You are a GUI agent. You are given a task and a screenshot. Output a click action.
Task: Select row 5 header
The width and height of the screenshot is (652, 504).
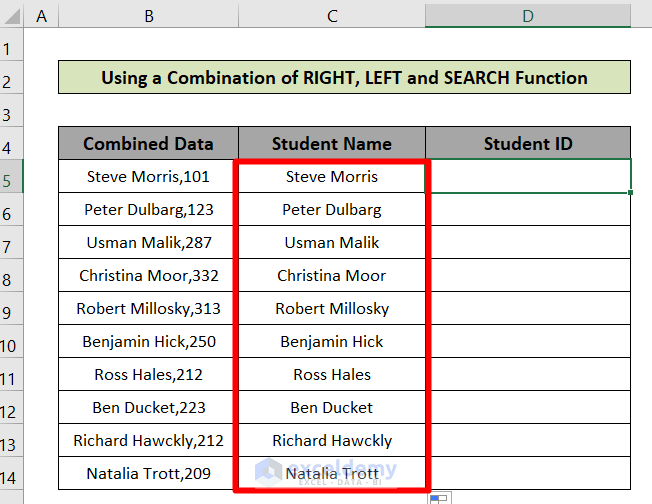coord(12,177)
